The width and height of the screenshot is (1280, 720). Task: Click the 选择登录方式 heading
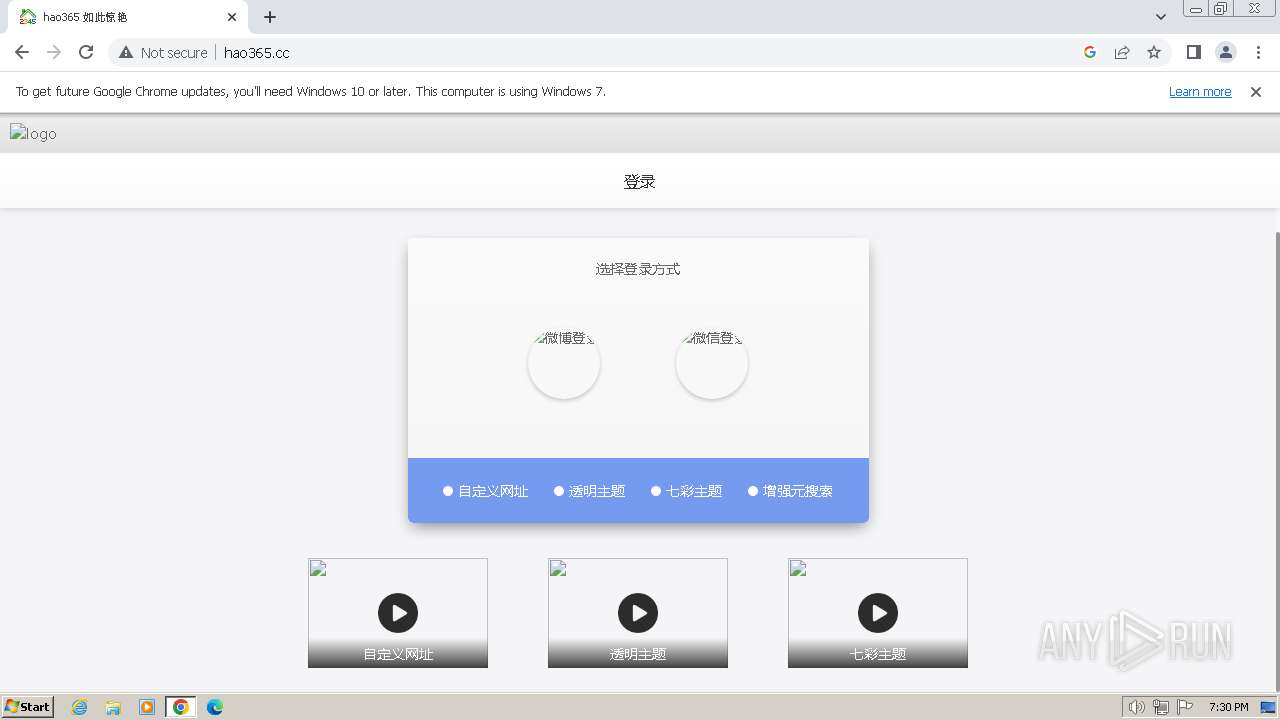[x=638, y=269]
